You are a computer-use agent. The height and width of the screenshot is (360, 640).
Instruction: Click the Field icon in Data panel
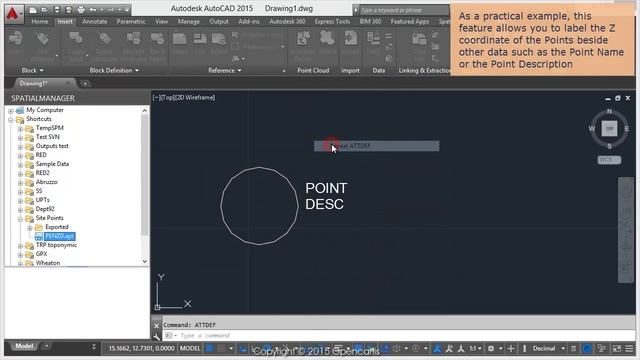373,39
